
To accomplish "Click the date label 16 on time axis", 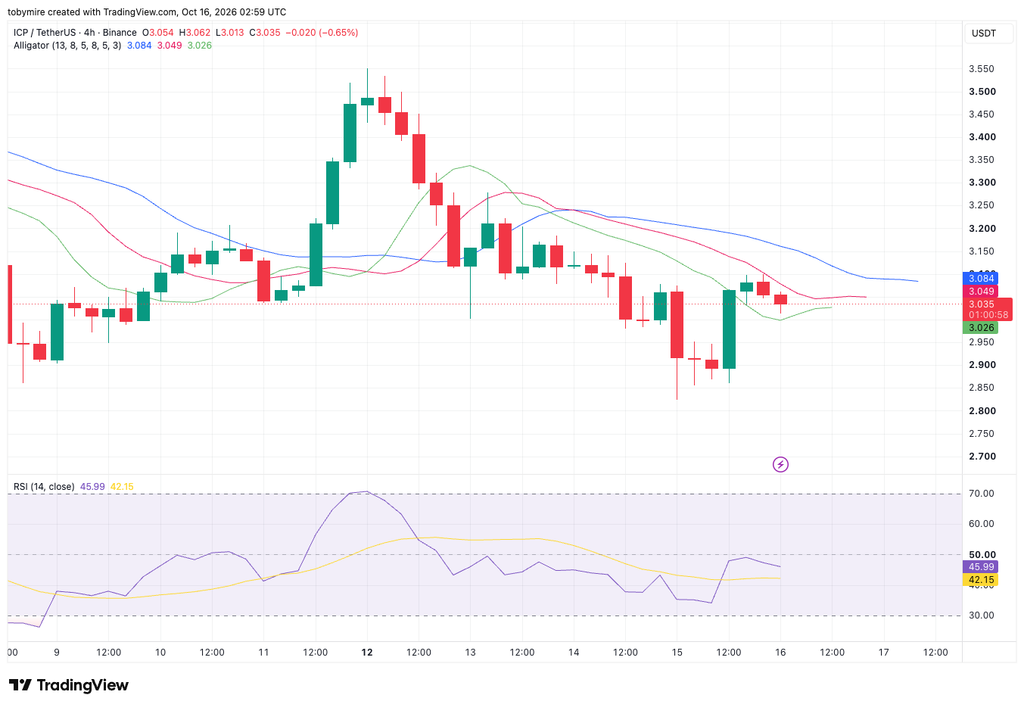I will tap(780, 652).
